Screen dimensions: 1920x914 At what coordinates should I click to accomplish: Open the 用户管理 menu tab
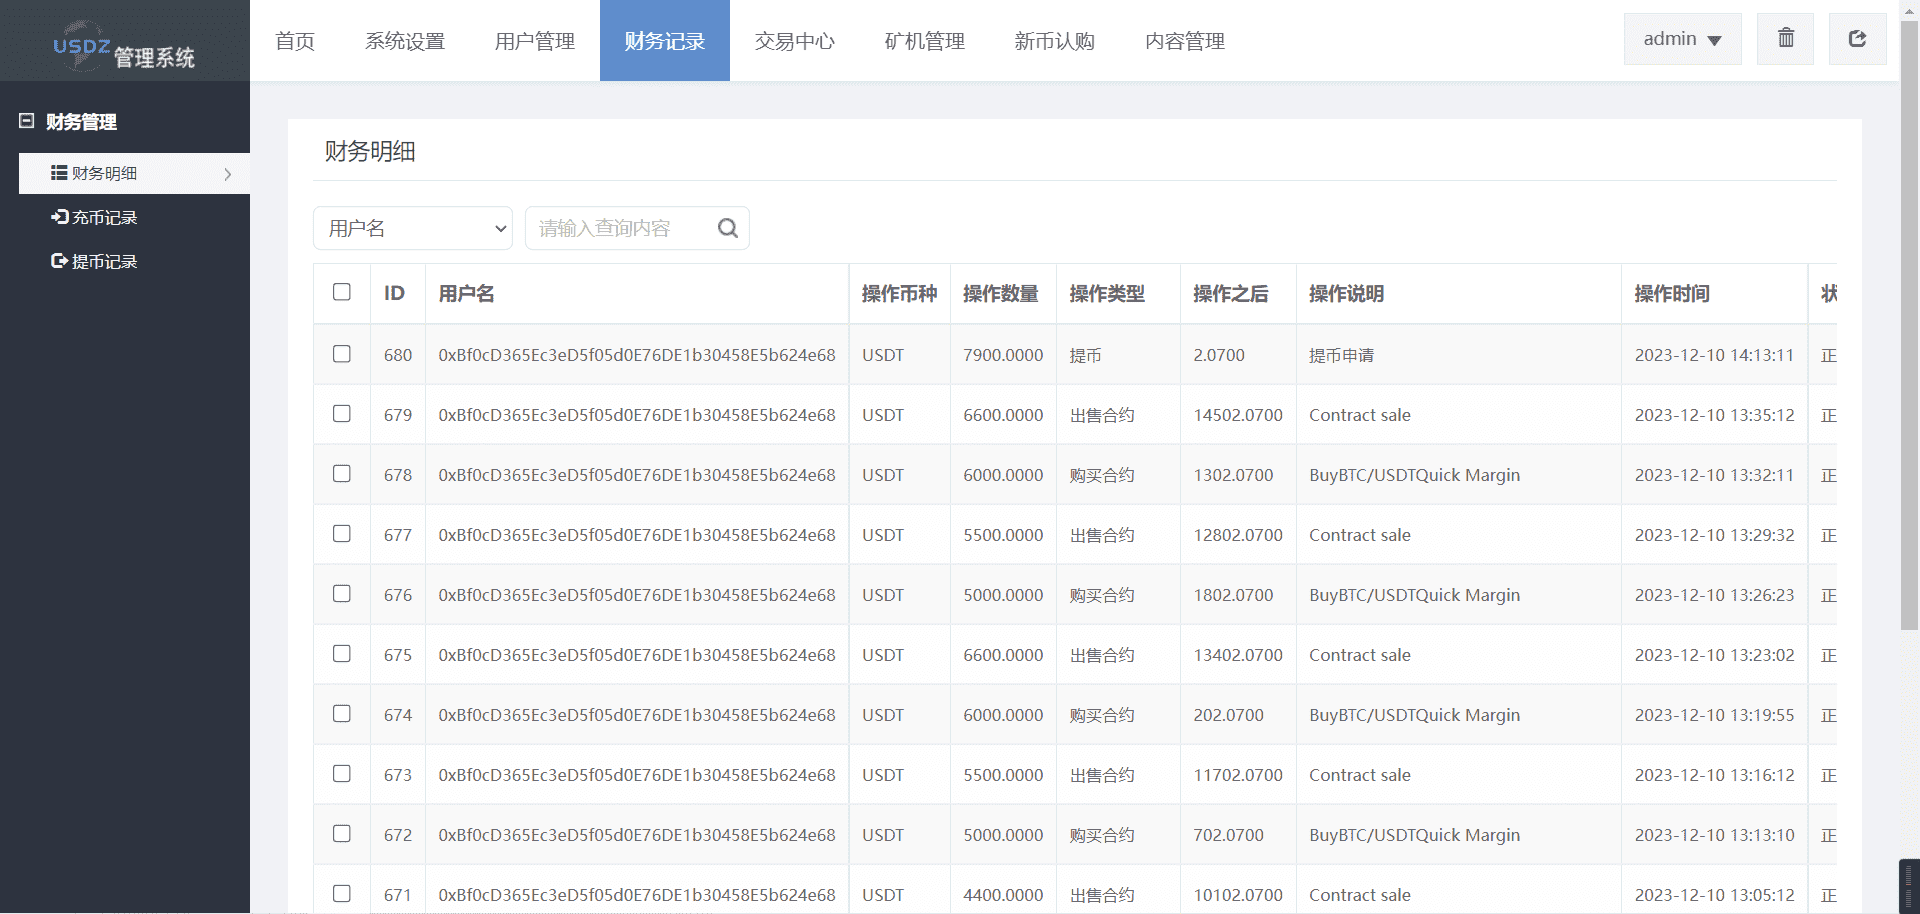click(x=534, y=41)
